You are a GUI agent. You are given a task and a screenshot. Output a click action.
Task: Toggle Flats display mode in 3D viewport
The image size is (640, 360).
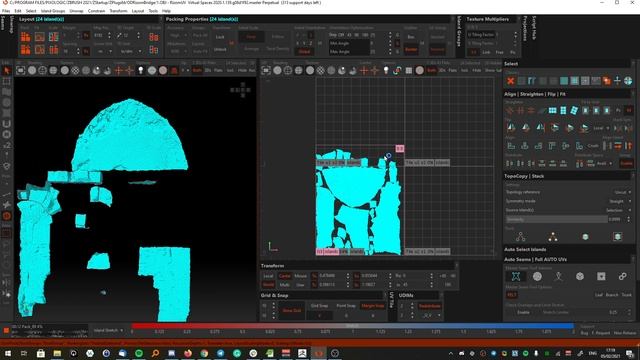[218, 71]
